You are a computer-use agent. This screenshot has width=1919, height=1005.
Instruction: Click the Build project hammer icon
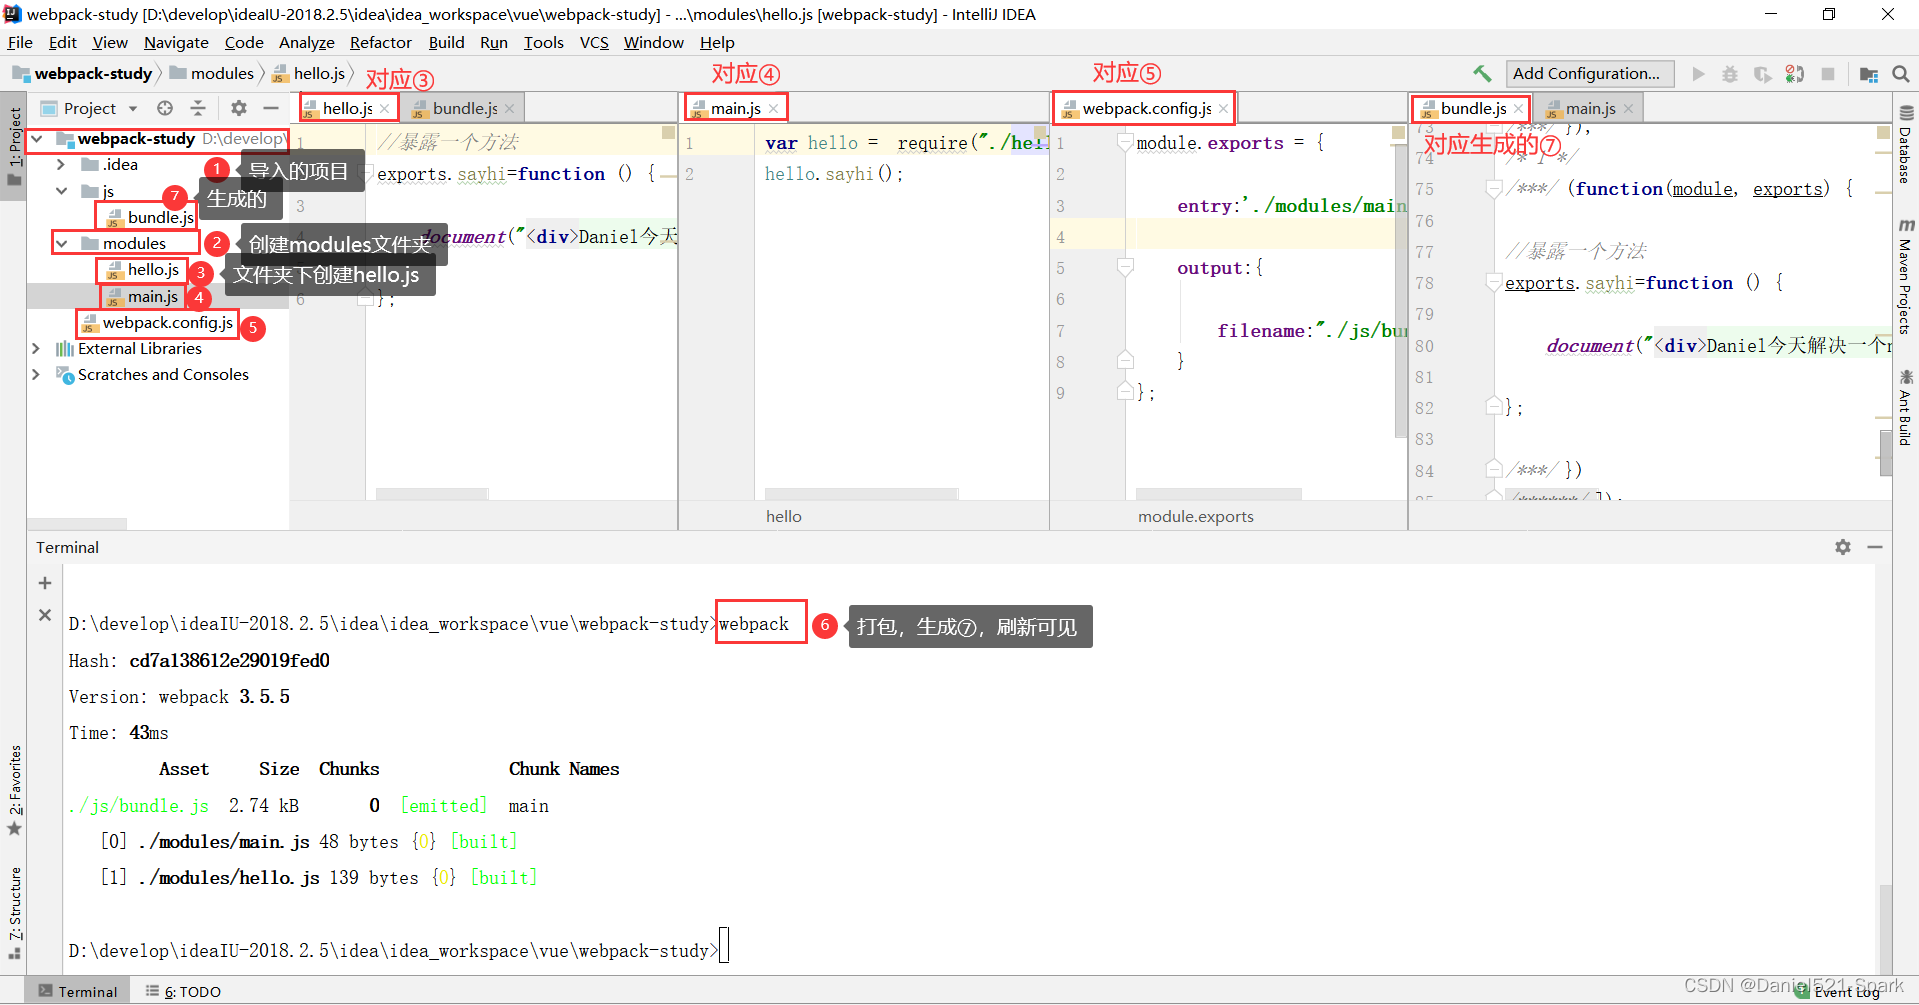[x=1481, y=73]
